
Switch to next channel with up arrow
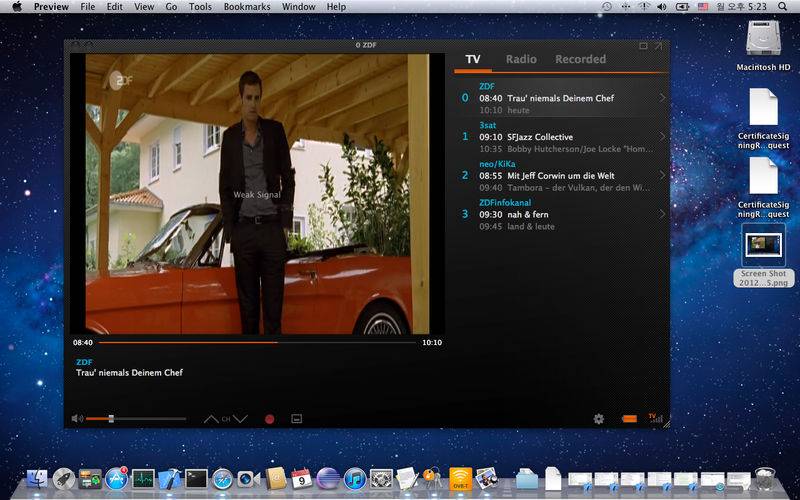[x=211, y=419]
